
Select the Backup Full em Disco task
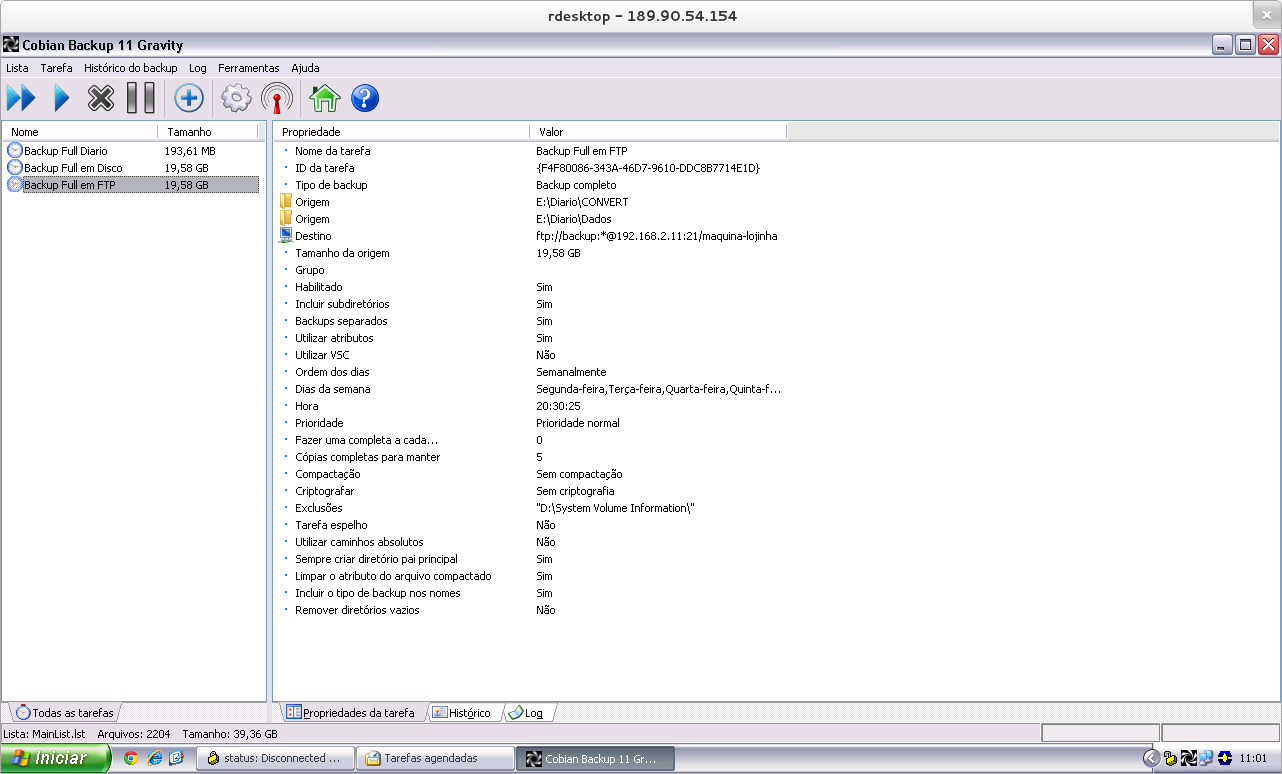74,167
